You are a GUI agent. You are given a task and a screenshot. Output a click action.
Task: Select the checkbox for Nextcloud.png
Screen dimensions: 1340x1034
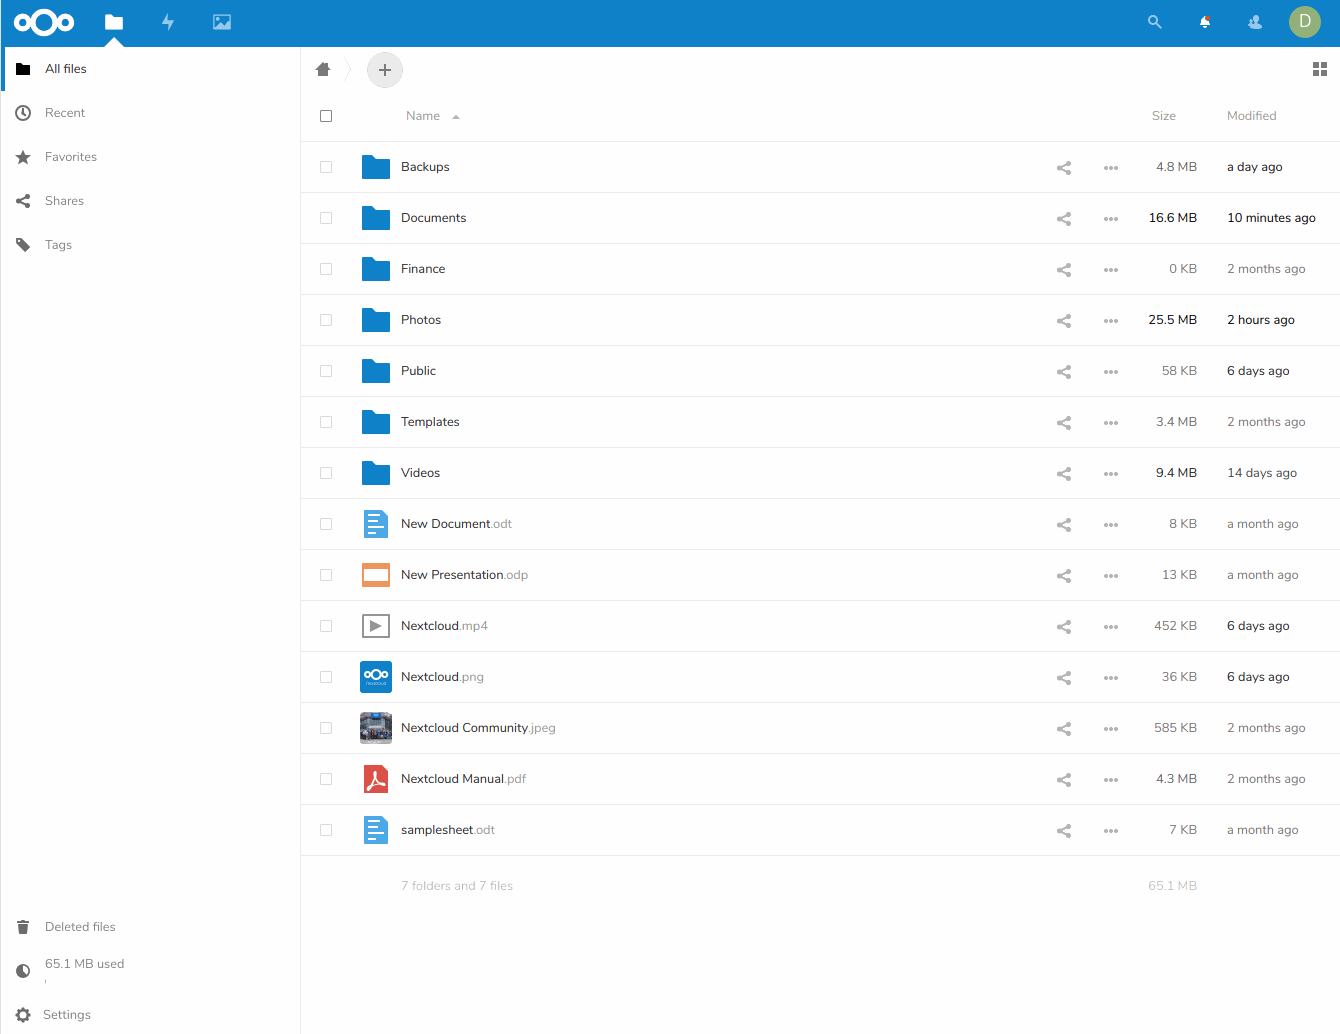click(326, 677)
